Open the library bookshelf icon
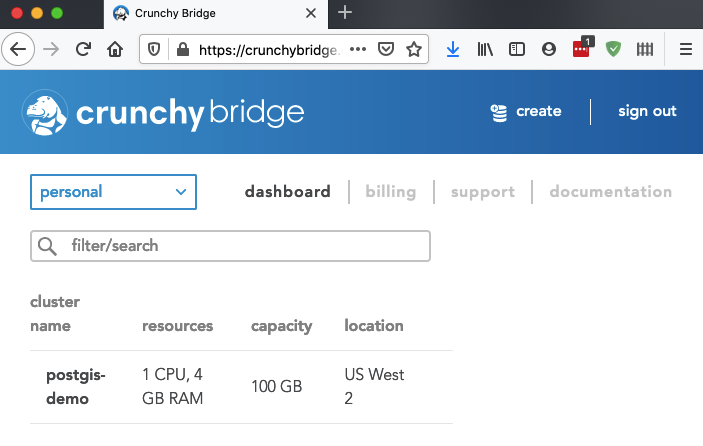Screen dimensions: 703x446 485,49
